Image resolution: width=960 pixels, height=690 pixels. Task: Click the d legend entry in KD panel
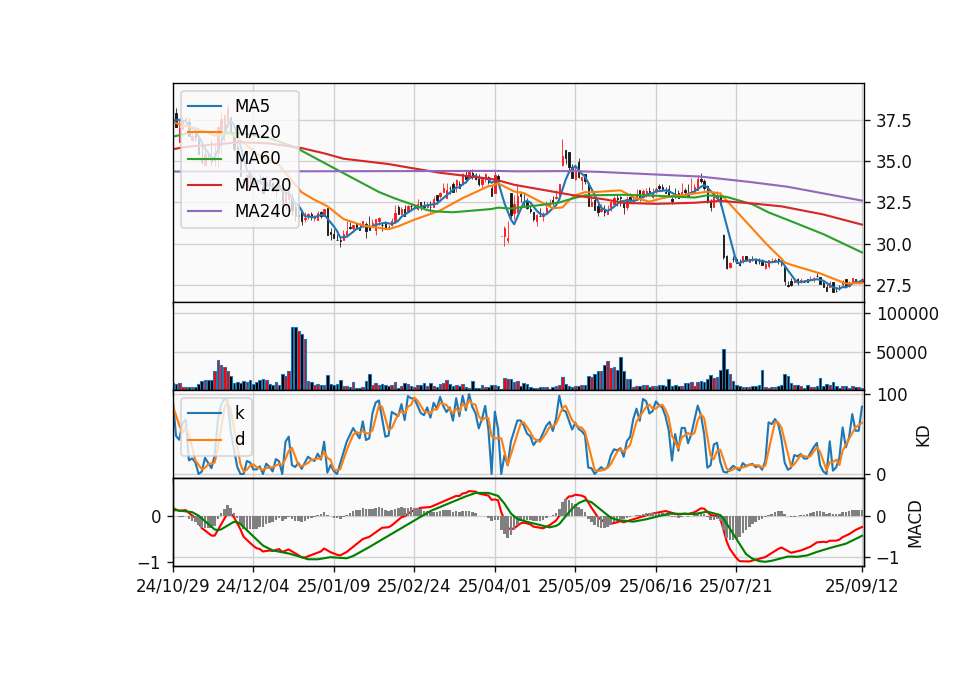(x=240, y=439)
